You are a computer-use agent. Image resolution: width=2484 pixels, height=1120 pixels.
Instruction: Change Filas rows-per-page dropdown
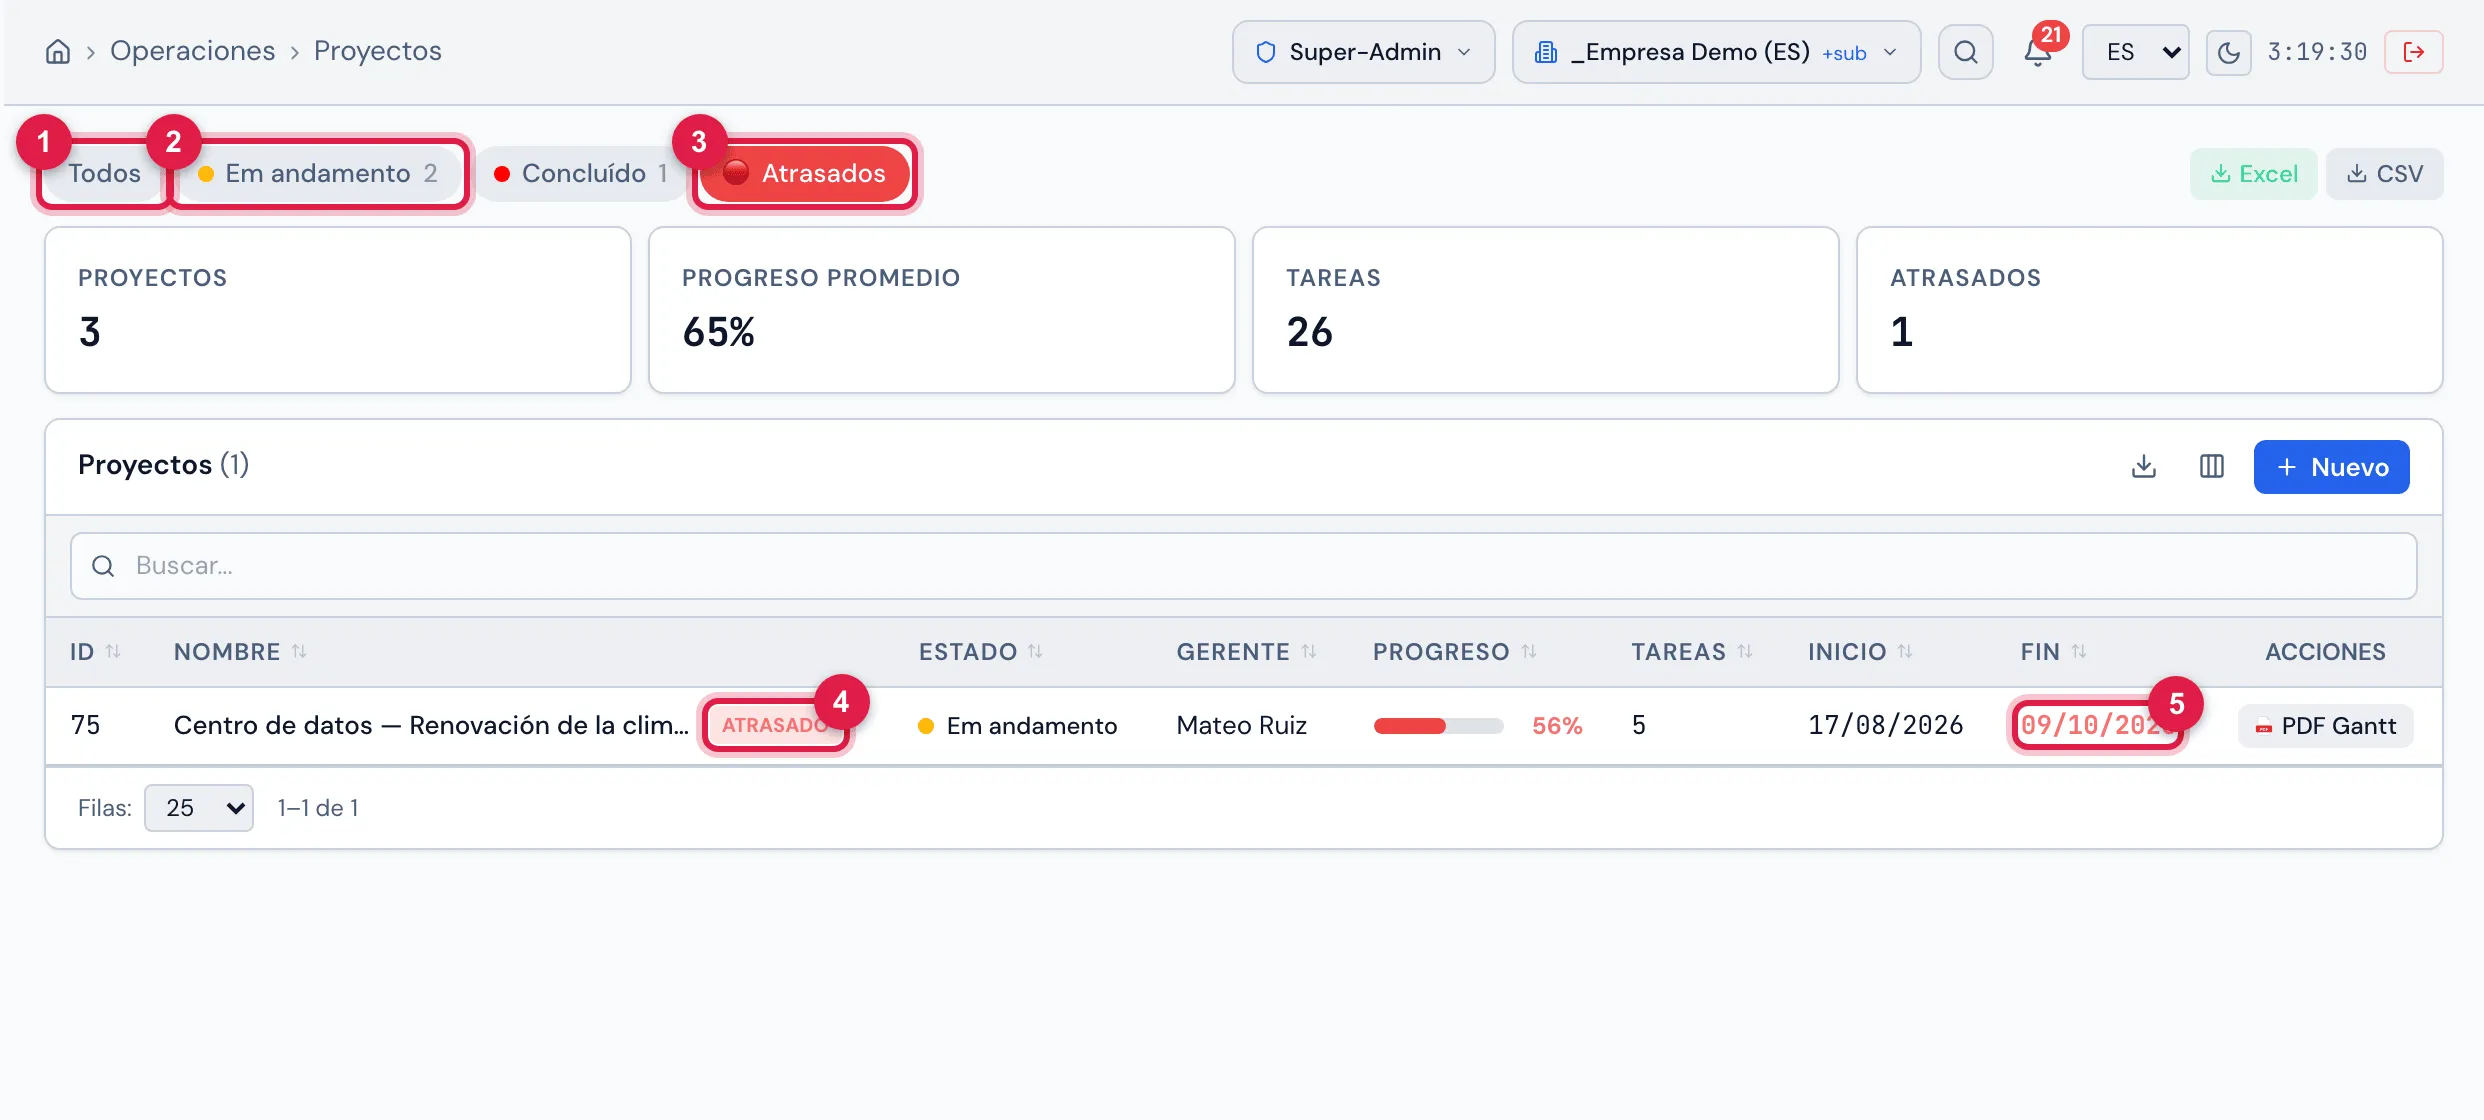[x=199, y=808]
